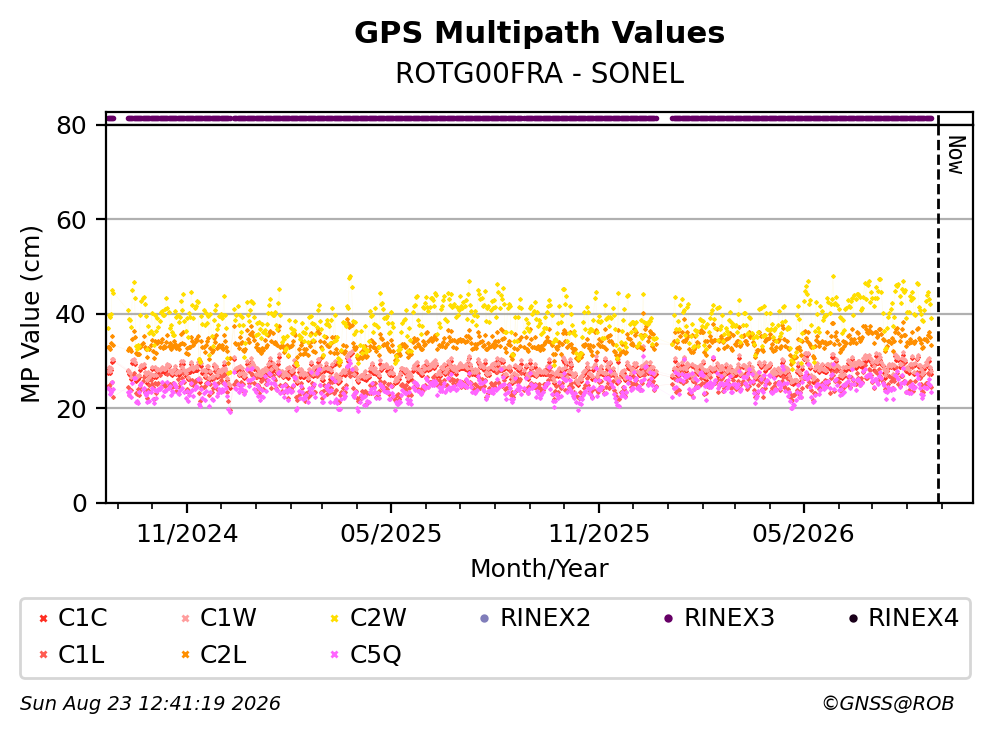The height and width of the screenshot is (734, 993).
Task: Click the C2L orange legend marker
Action: (x=186, y=655)
